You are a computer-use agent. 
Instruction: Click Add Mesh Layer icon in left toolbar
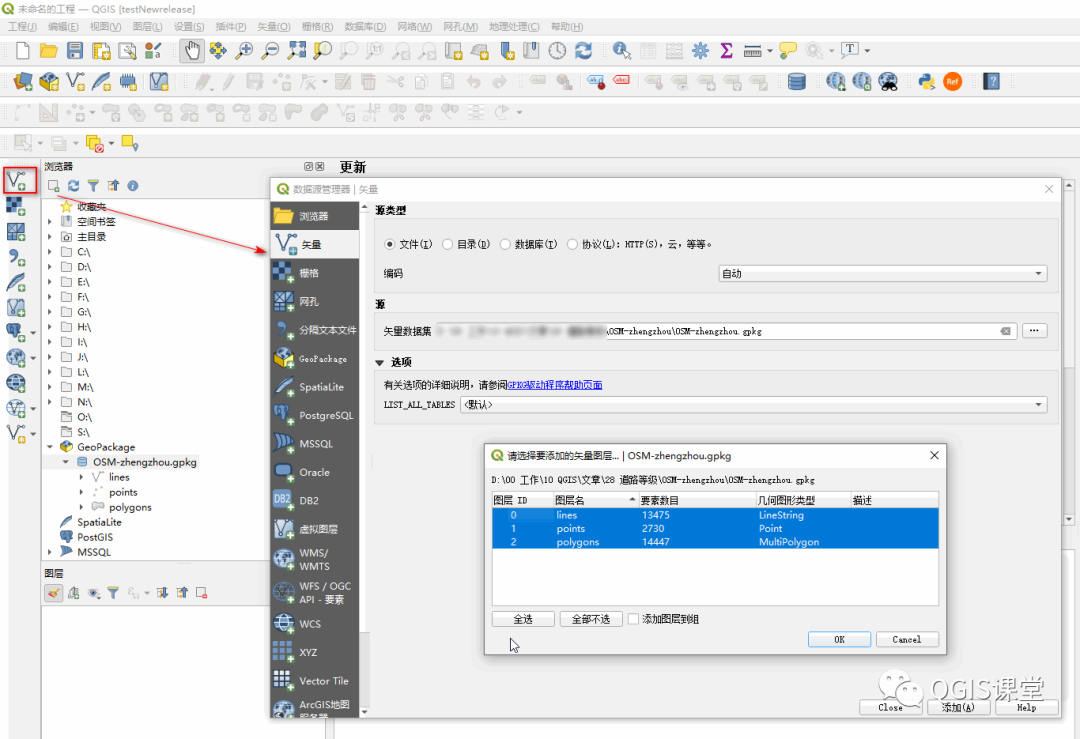coord(16,231)
